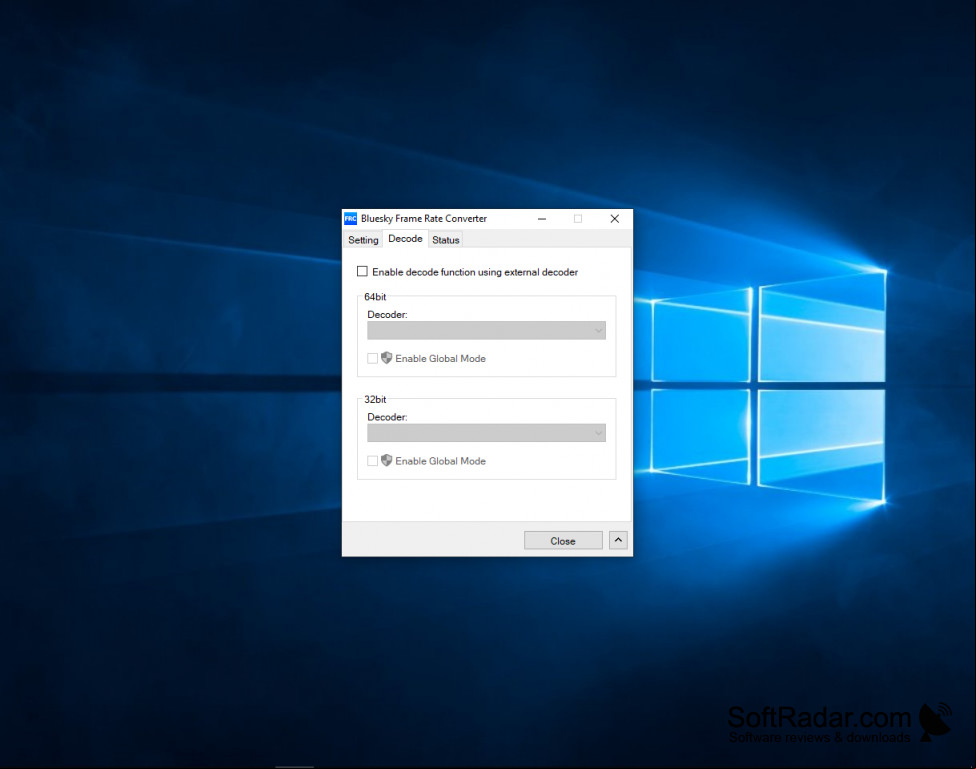The width and height of the screenshot is (976, 769).
Task: Click the 32bit group label
Action: tap(375, 400)
